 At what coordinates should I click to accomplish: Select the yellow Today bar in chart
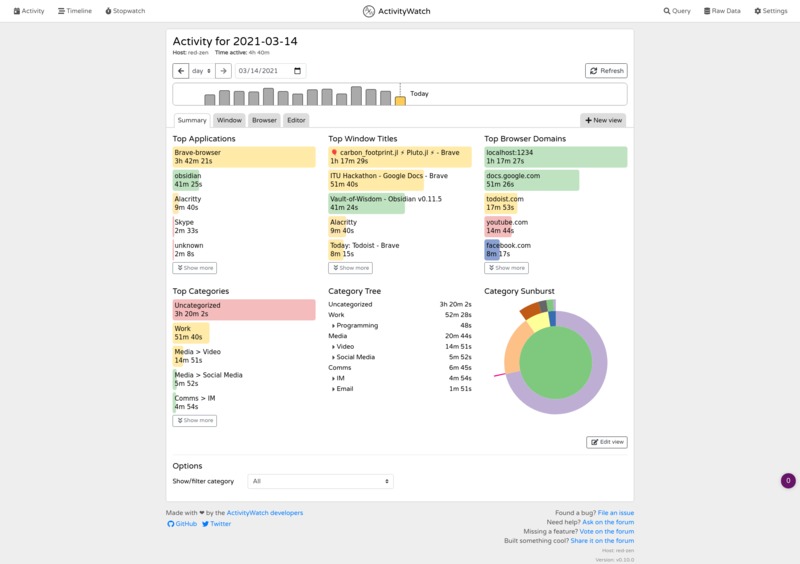coord(401,101)
